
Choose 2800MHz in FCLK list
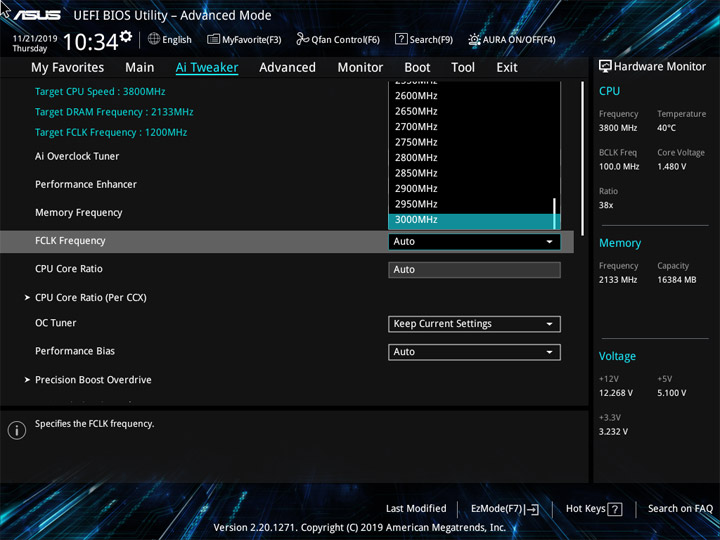click(x=471, y=158)
